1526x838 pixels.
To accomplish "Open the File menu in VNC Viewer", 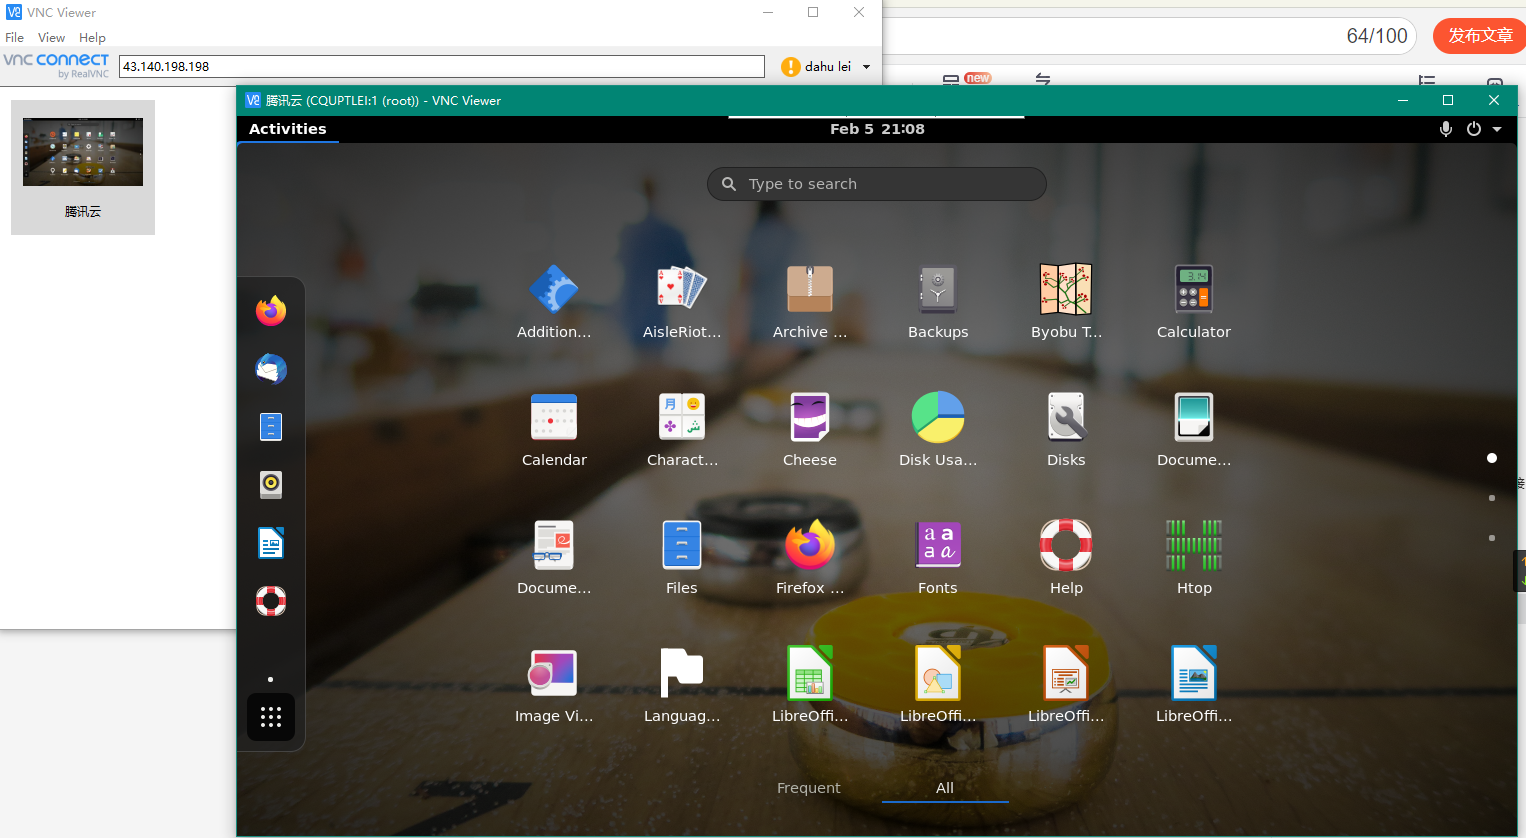I will tap(14, 37).
